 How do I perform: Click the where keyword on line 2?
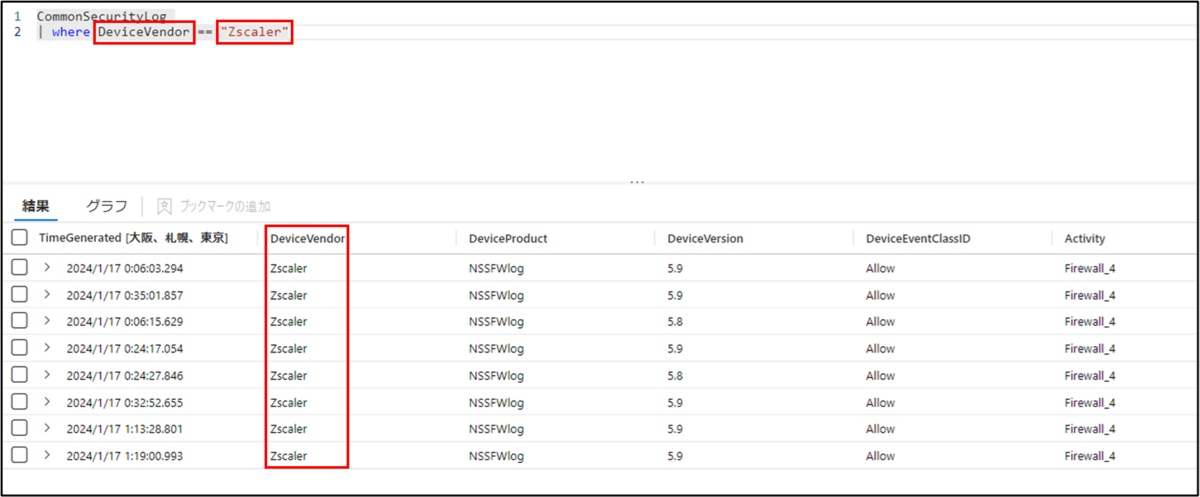tap(71, 33)
